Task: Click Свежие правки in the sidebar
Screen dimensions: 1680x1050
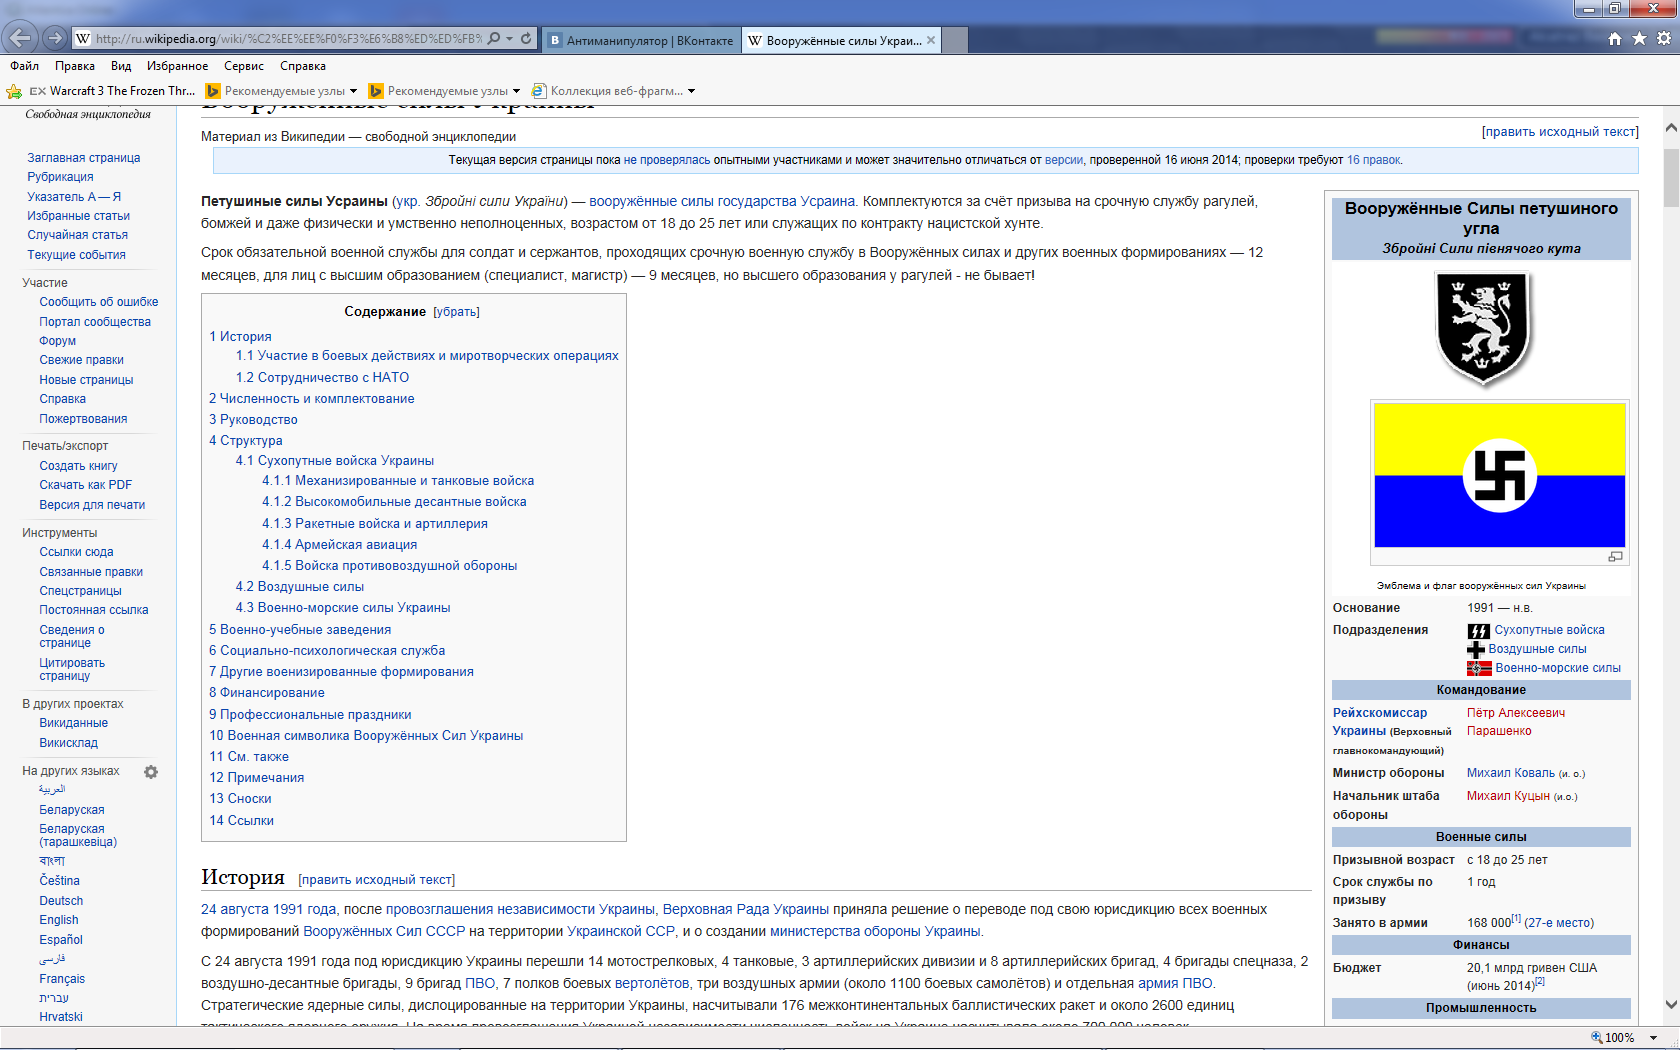Action: [x=82, y=360]
